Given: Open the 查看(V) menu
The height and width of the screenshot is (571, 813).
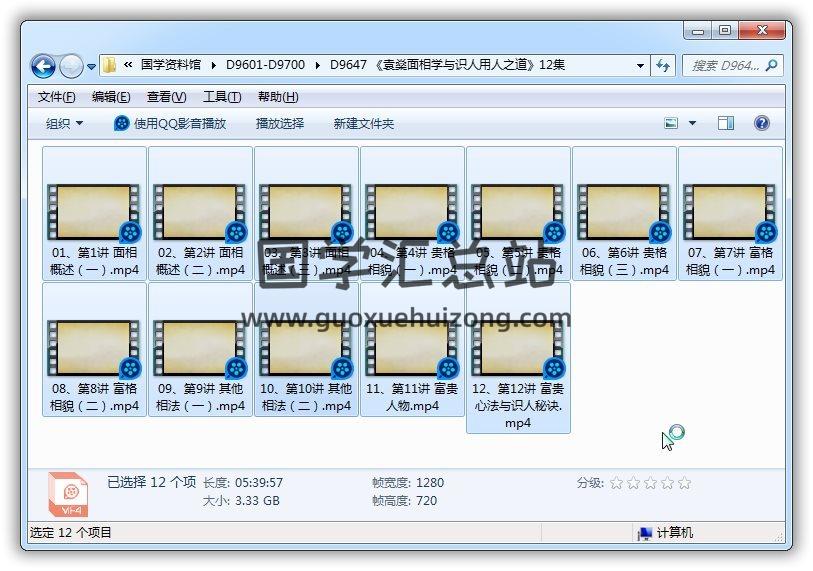Looking at the screenshot, I should click(x=166, y=97).
